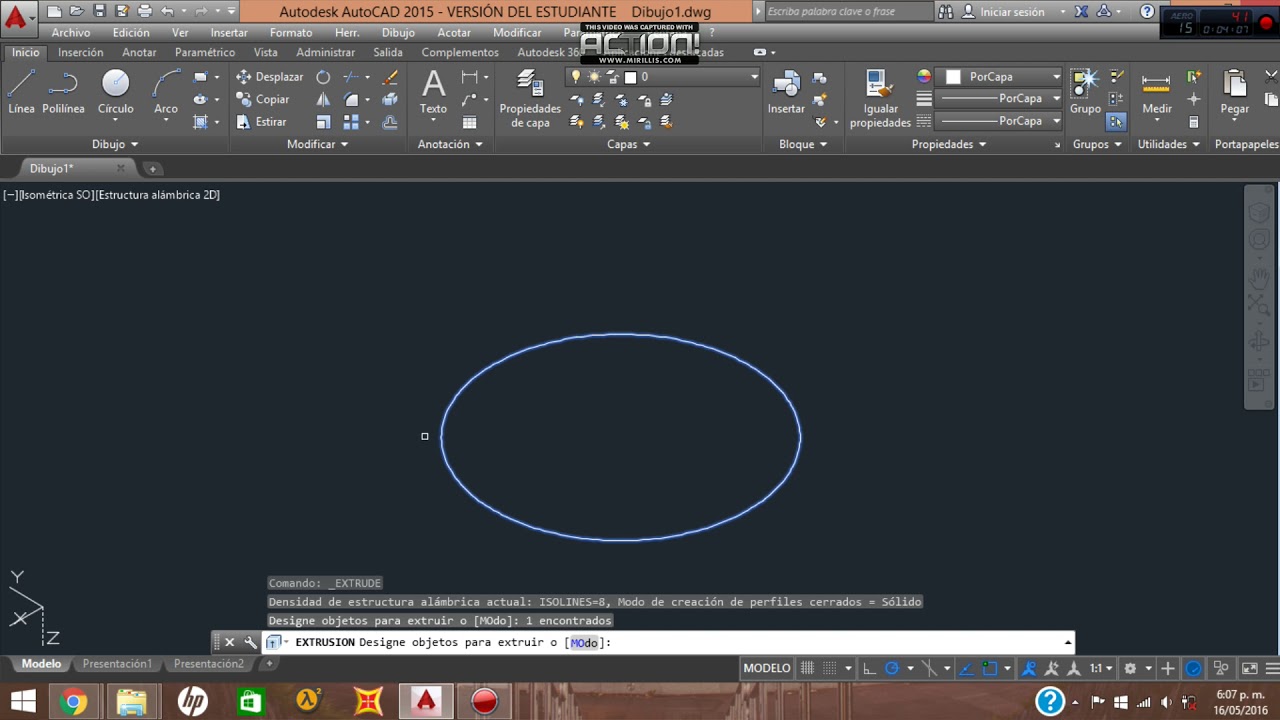Click the Desplazar (move) tool
1280x720 pixels.
click(269, 77)
